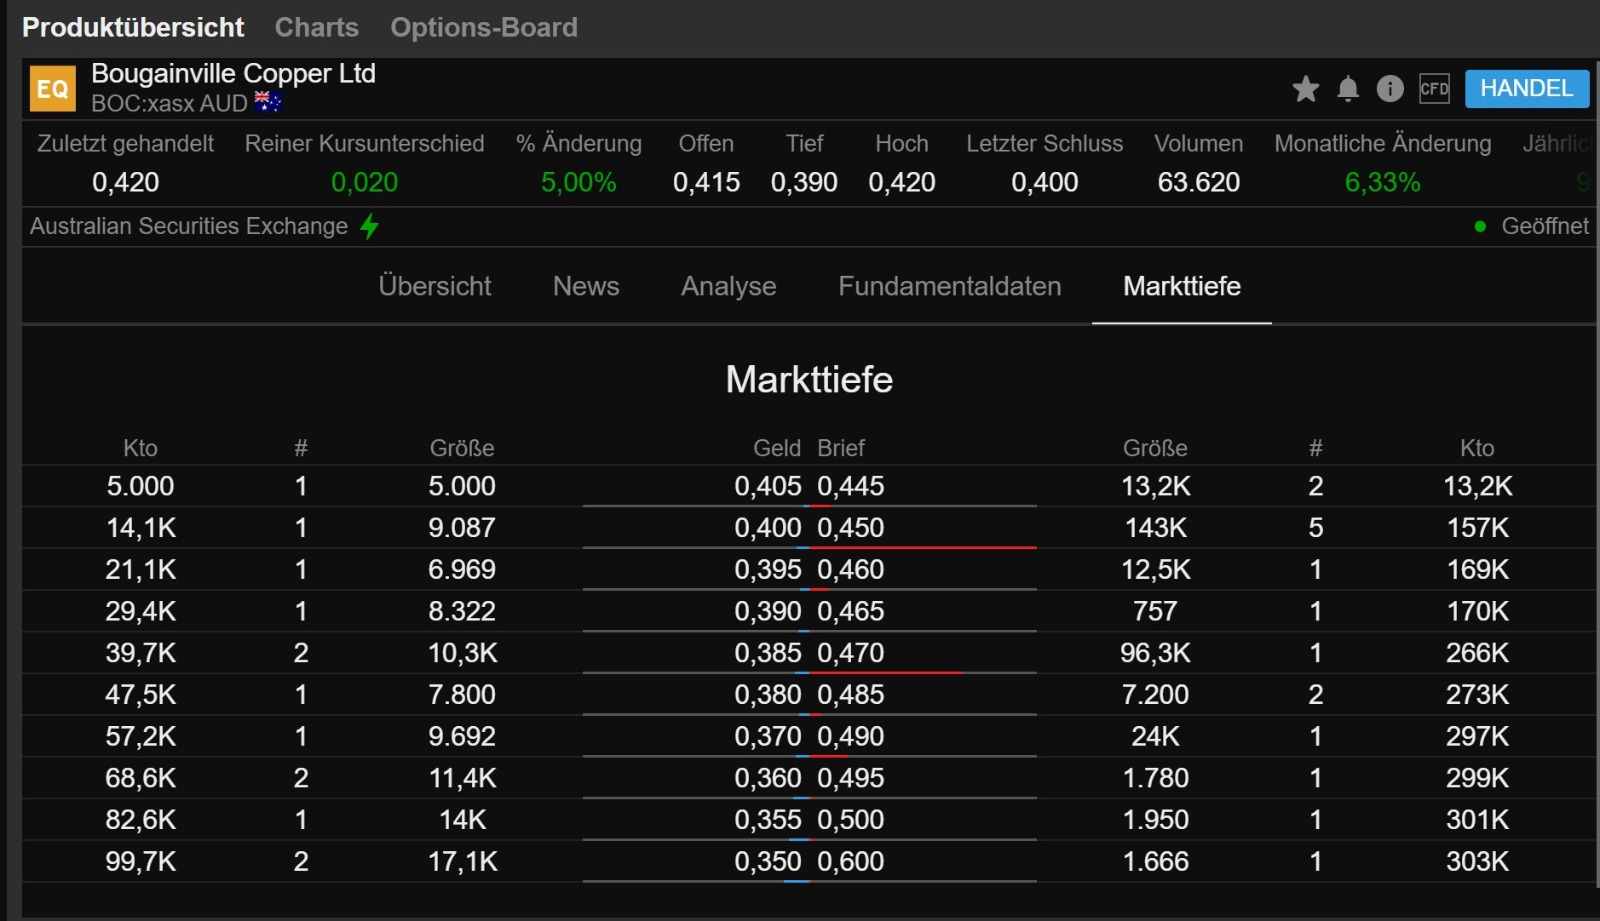The image size is (1600, 921).
Task: Click the green real-time lightning icon
Action: pos(369,226)
